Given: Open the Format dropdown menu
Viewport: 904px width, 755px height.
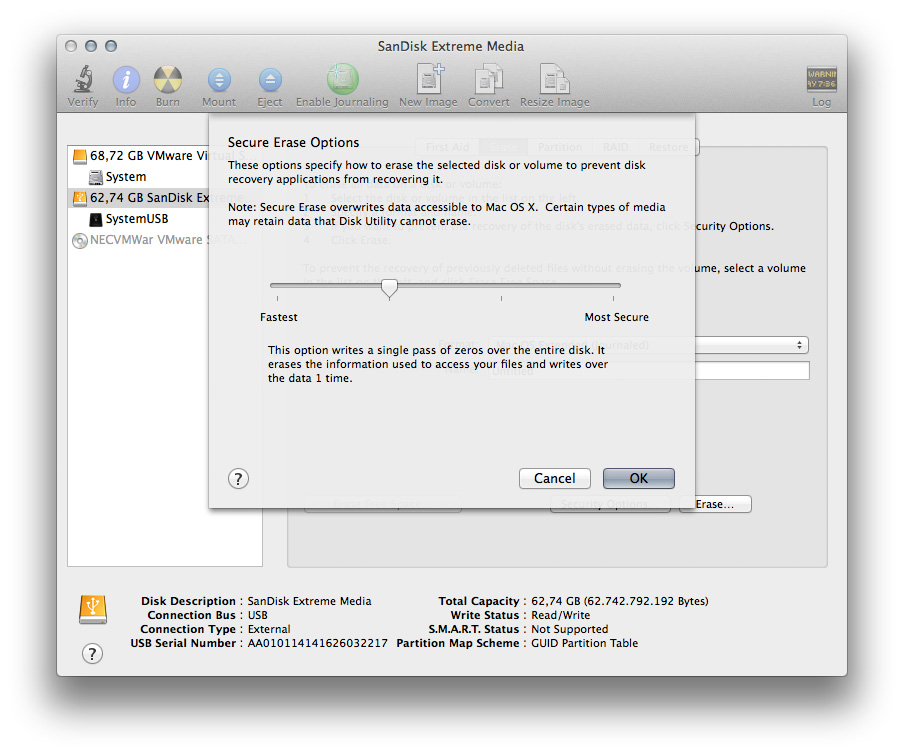Looking at the screenshot, I should 649,345.
